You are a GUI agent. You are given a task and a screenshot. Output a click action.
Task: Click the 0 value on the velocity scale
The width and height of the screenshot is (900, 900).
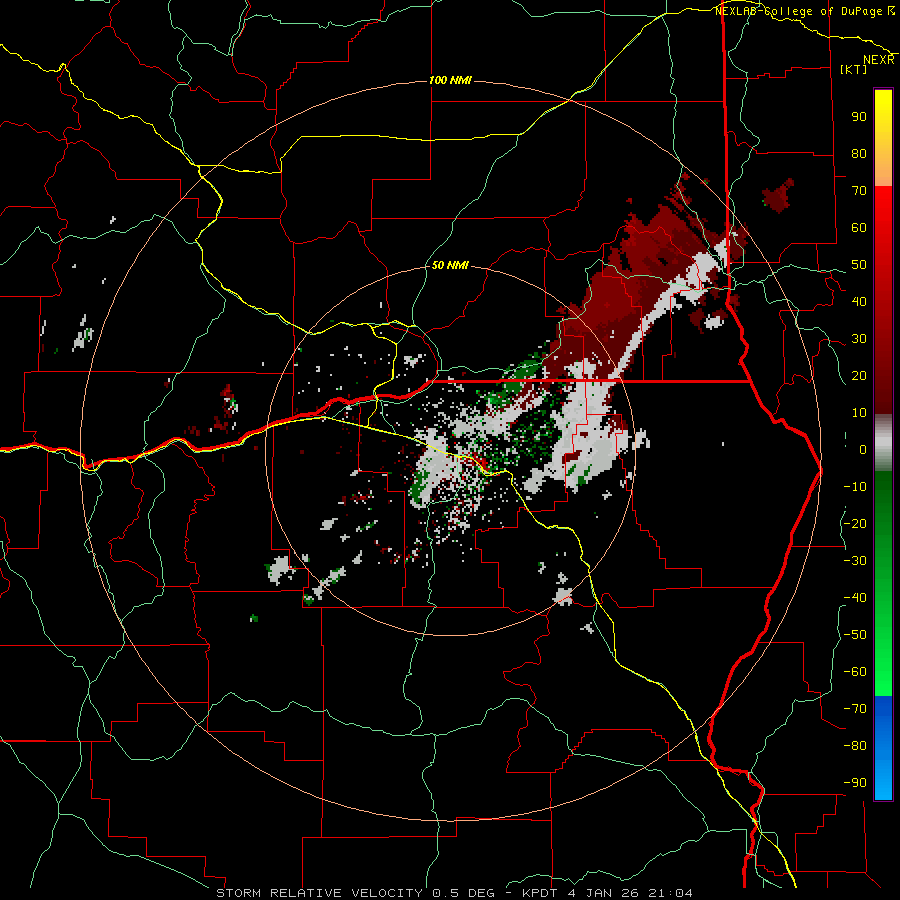[863, 450]
